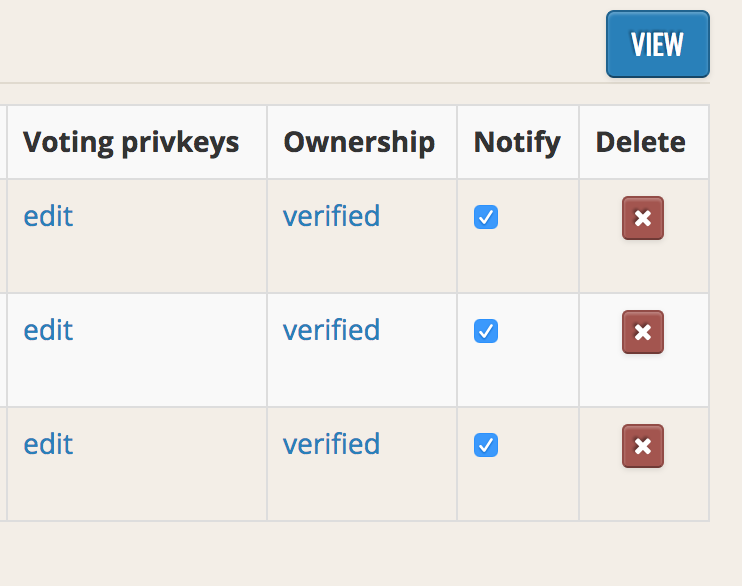This screenshot has height=586, width=742.
Task: Click the blue VIEW button
Action: (658, 44)
